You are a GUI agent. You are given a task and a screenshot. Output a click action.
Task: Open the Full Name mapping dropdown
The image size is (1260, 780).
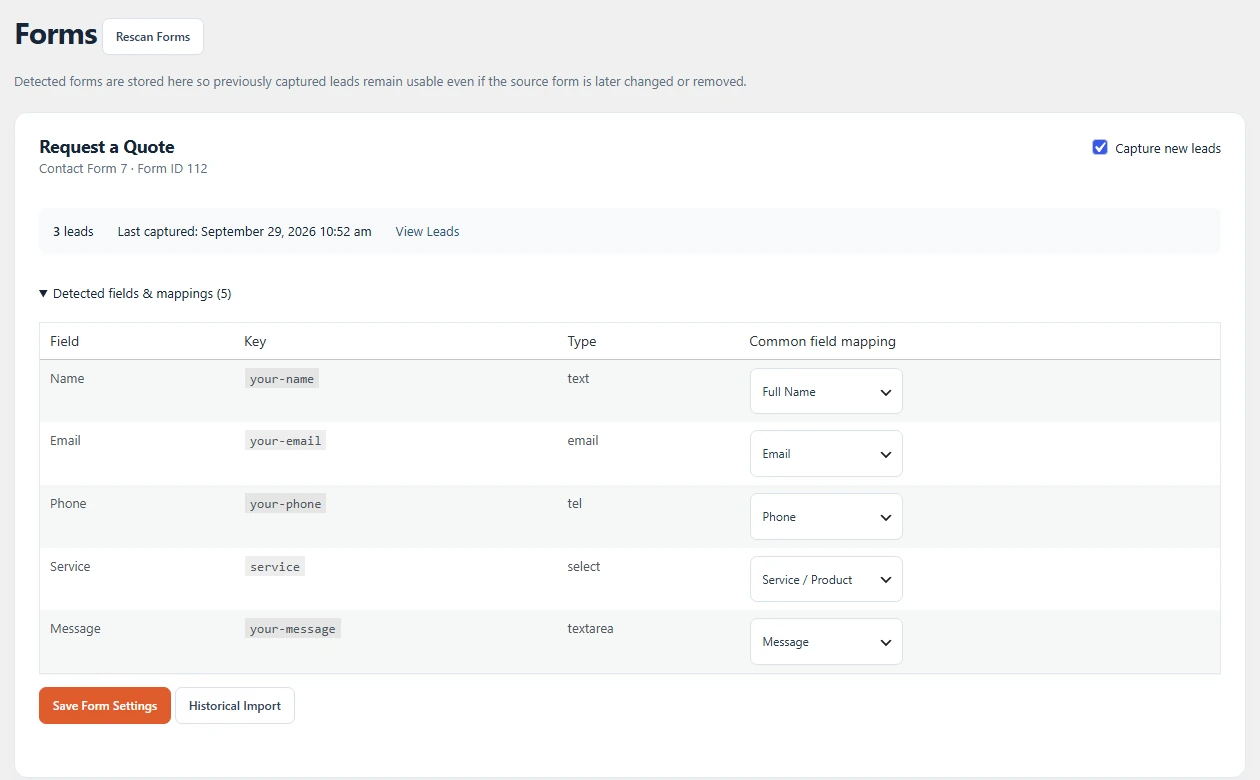[x=826, y=391]
